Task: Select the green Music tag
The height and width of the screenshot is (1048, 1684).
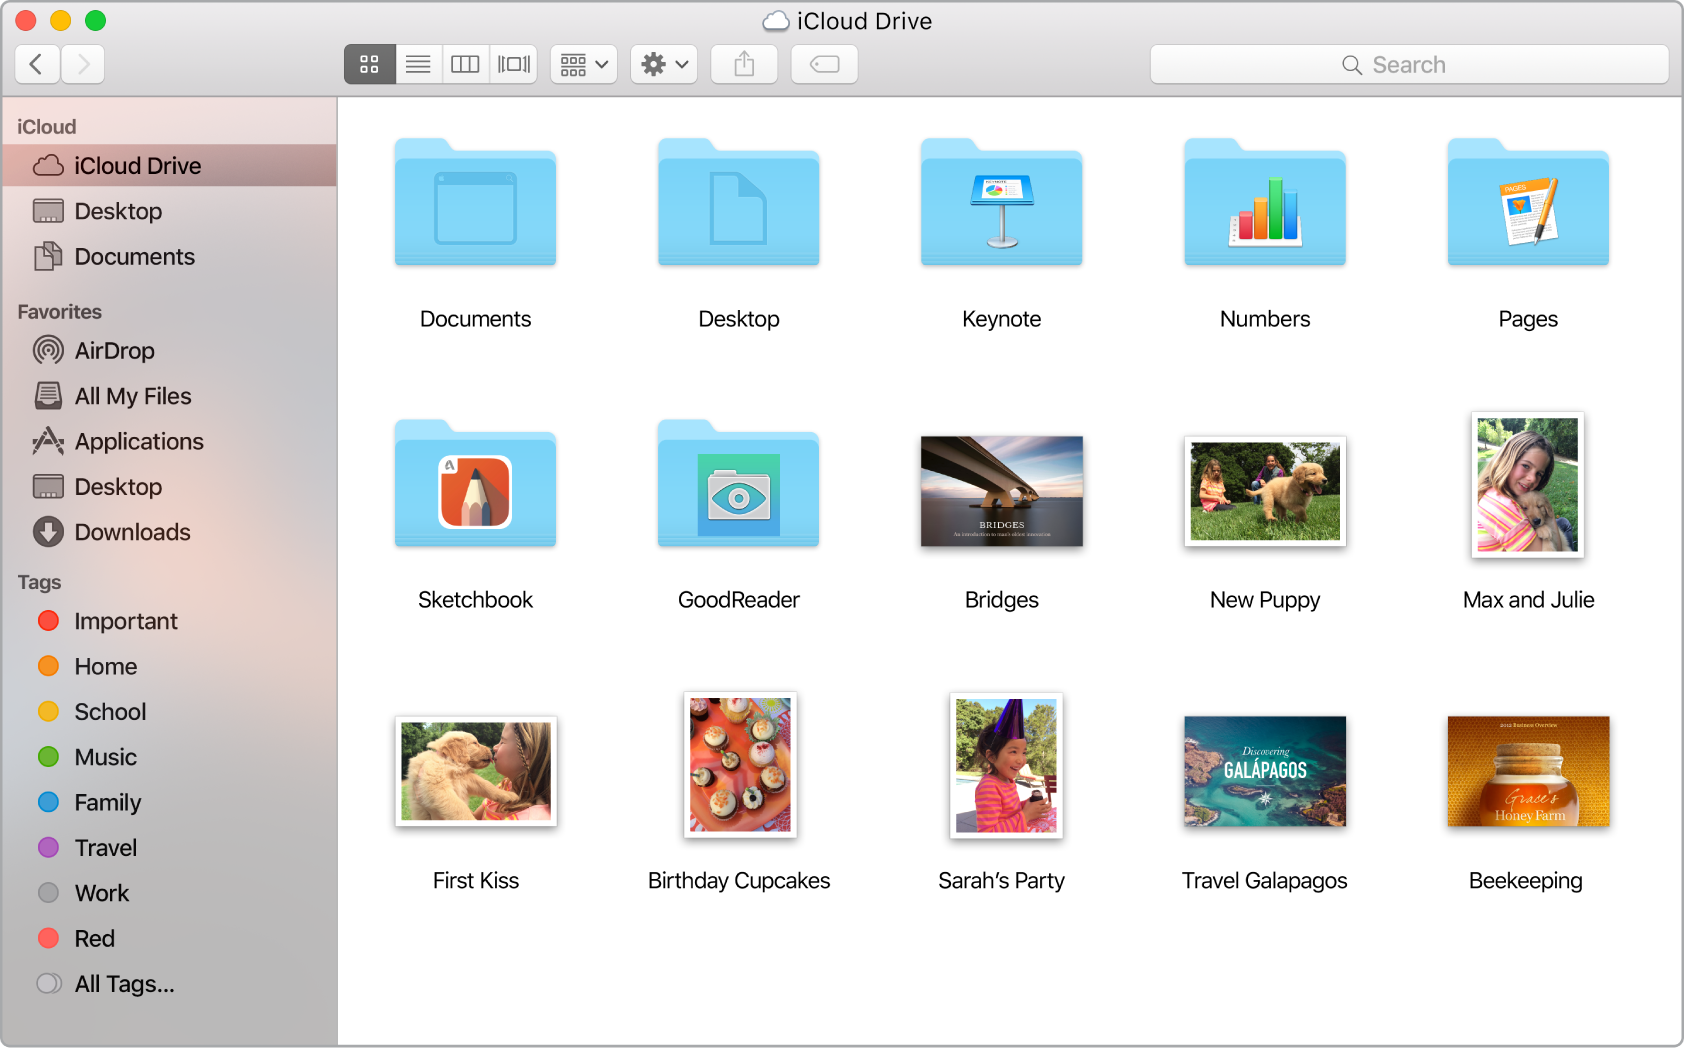Action: (x=169, y=757)
